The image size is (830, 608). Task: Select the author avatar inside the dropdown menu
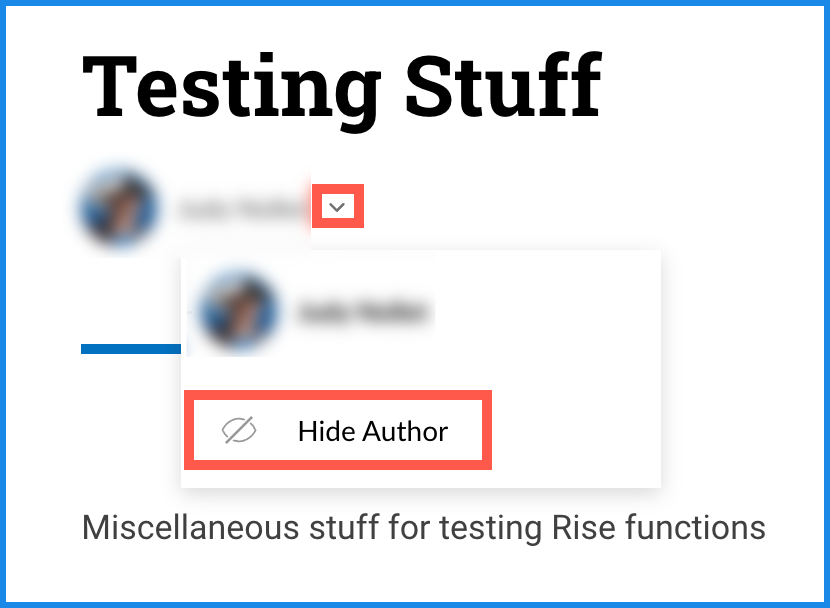pyautogui.click(x=238, y=310)
